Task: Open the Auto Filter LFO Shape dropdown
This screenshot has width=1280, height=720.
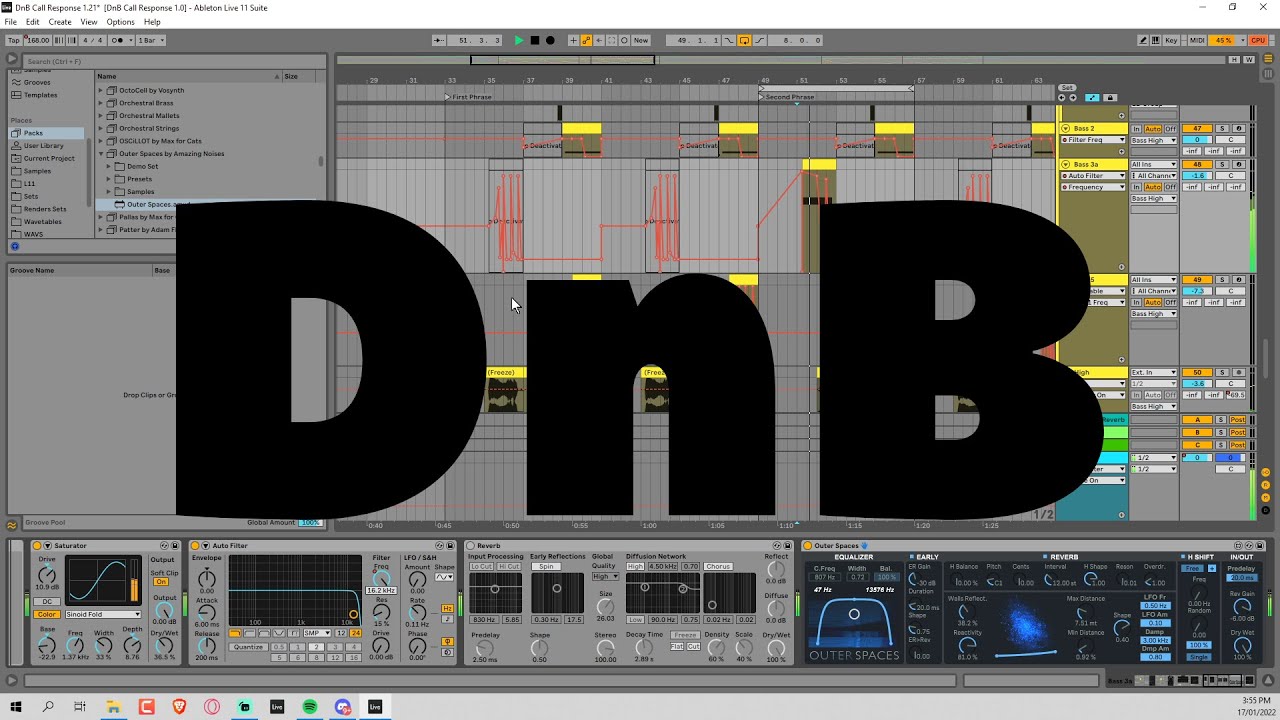Action: point(444,577)
